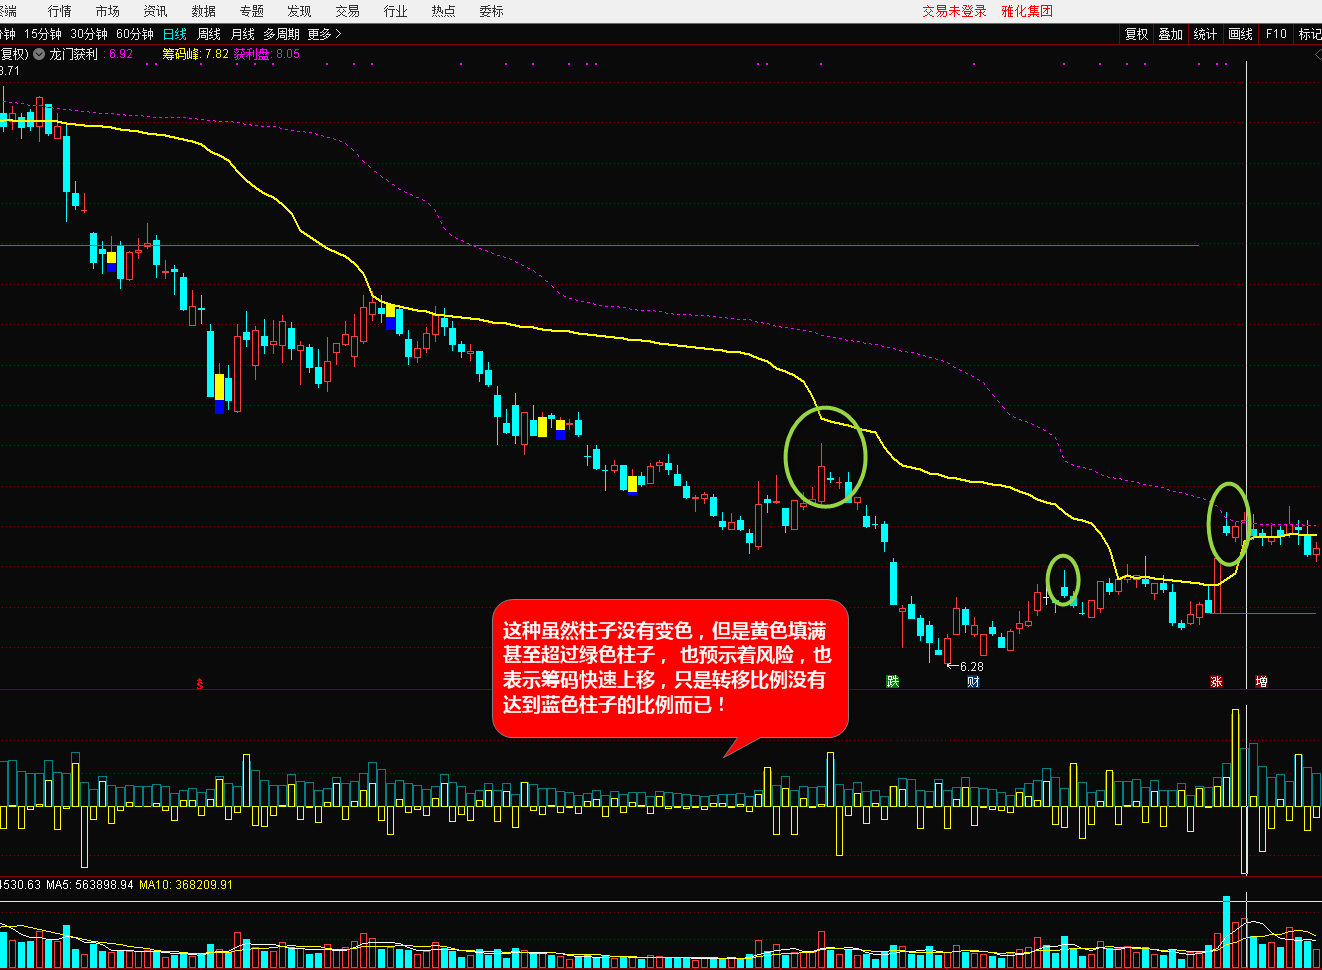The height and width of the screenshot is (970, 1322).
Task: Open the 行业 menu
Action: coord(396,11)
